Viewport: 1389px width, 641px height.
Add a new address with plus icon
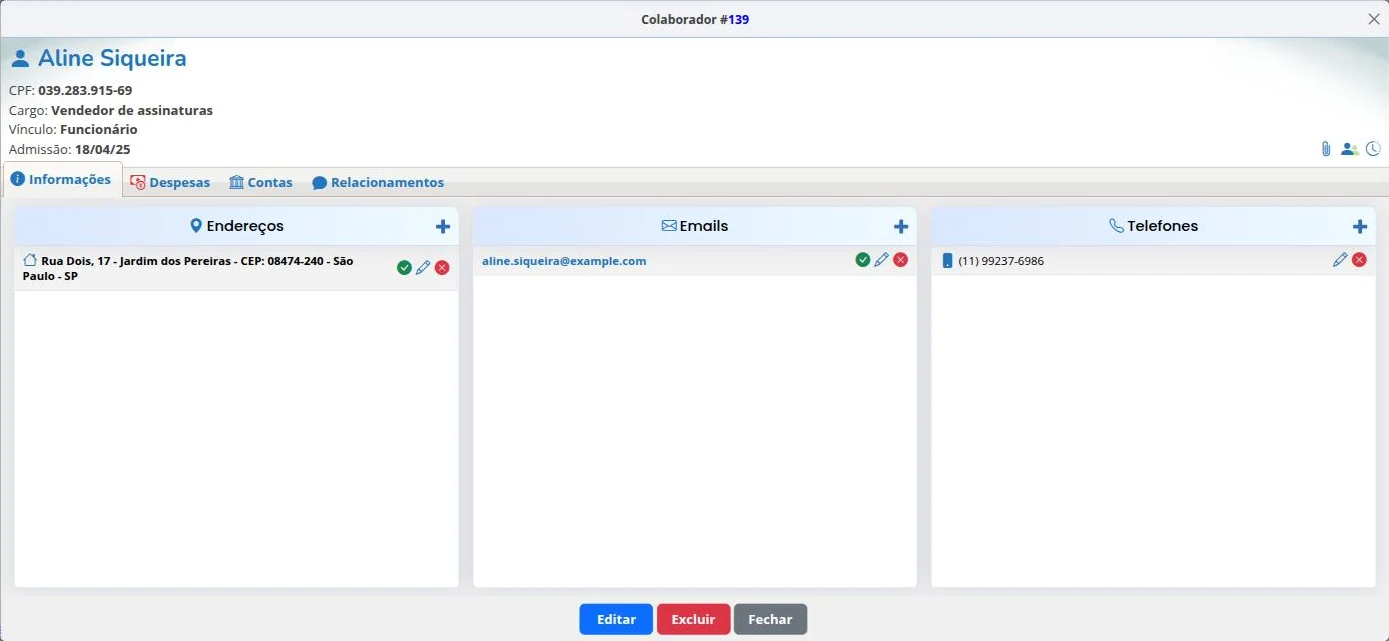443,227
